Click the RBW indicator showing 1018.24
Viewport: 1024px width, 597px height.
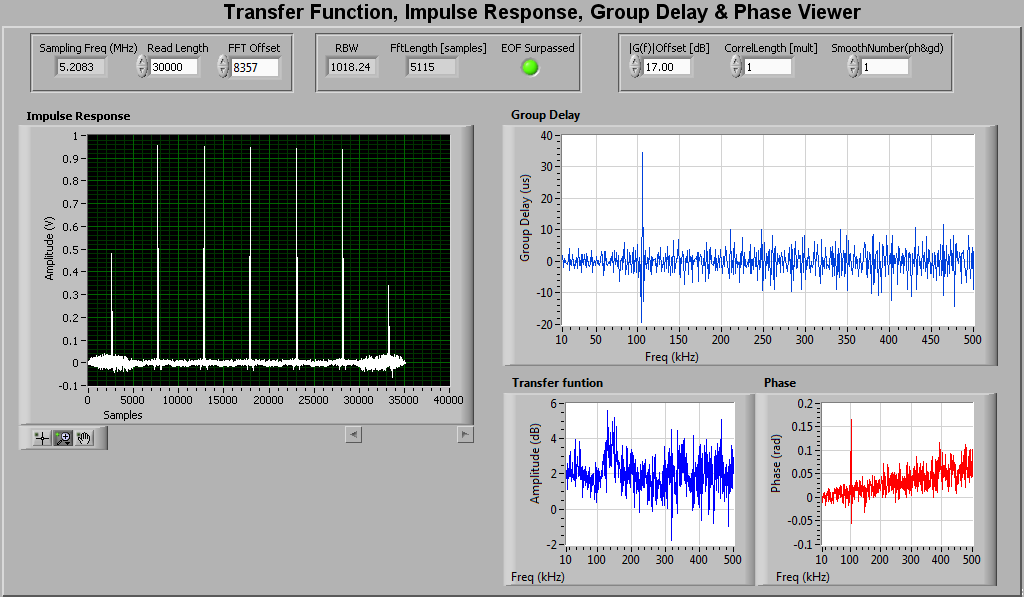click(x=352, y=67)
